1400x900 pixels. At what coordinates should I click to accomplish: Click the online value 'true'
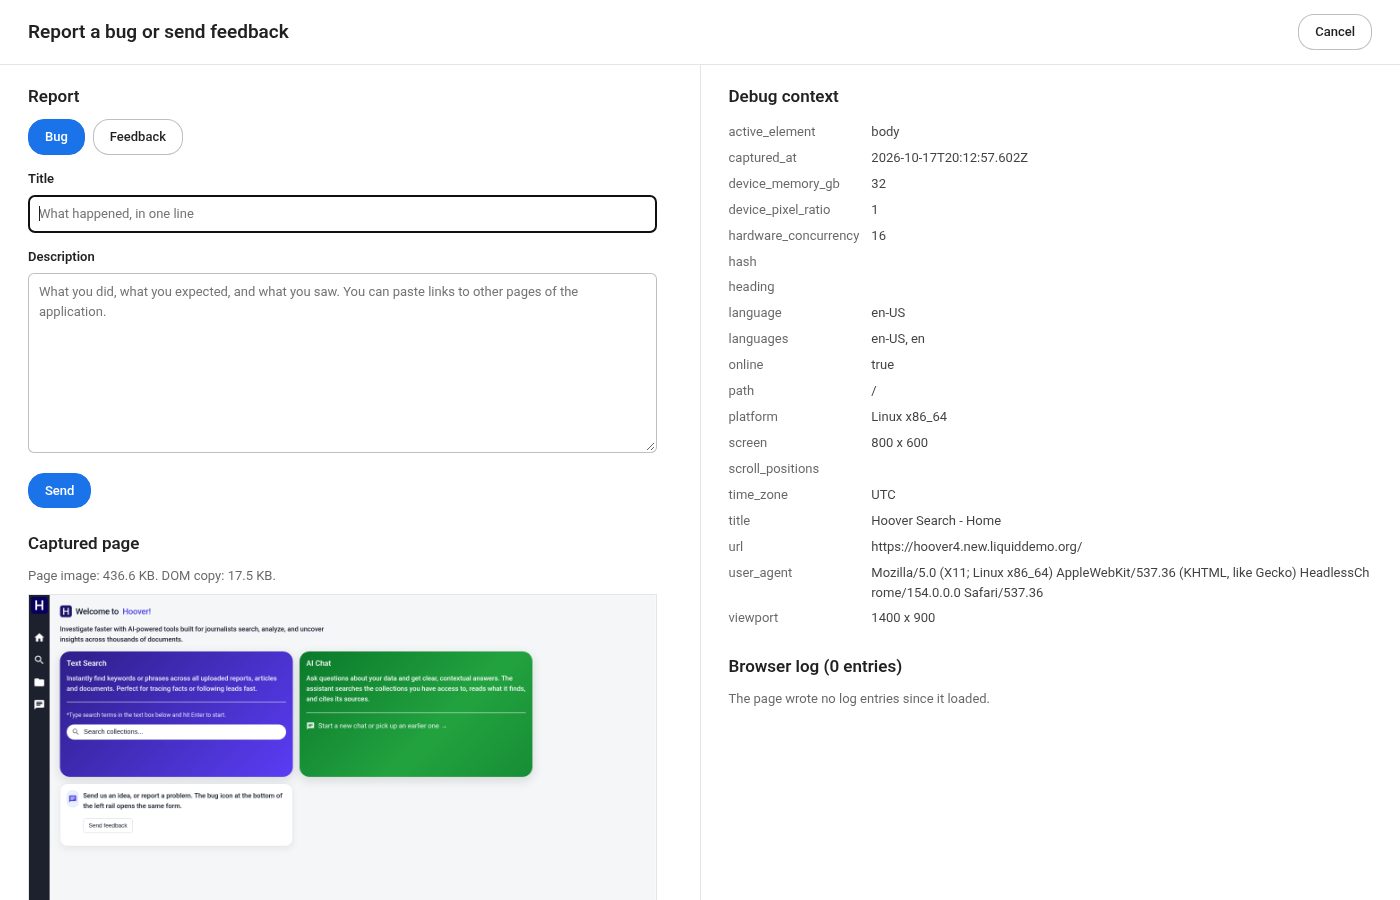tap(882, 365)
